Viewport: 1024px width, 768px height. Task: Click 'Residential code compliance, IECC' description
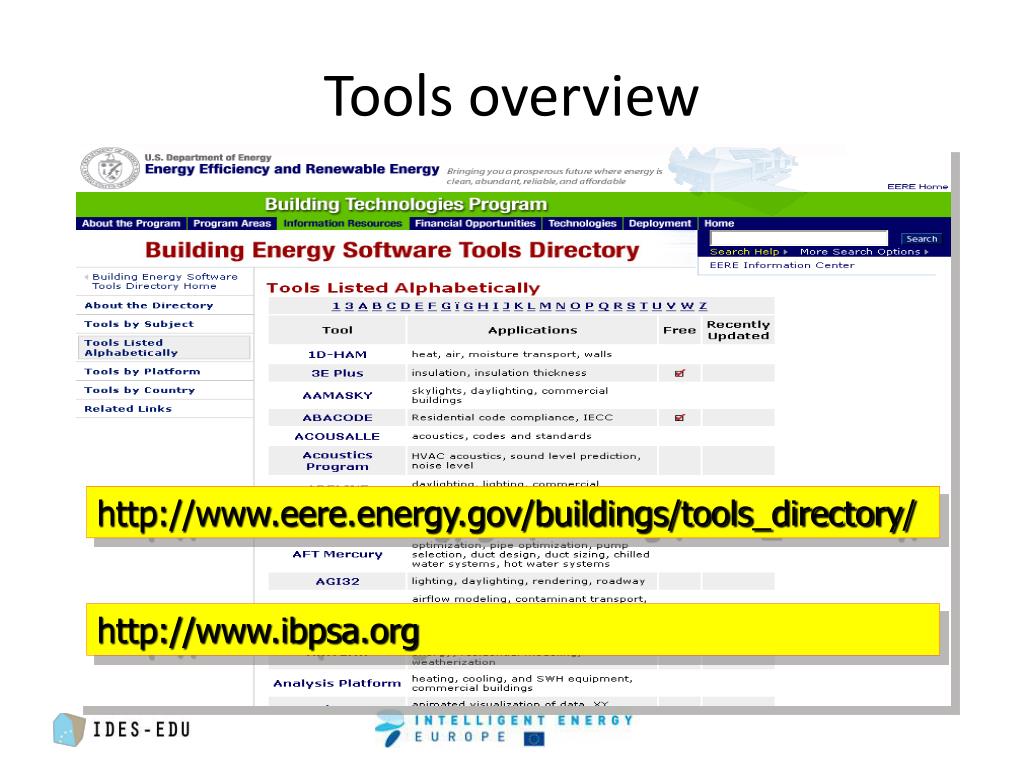click(512, 417)
